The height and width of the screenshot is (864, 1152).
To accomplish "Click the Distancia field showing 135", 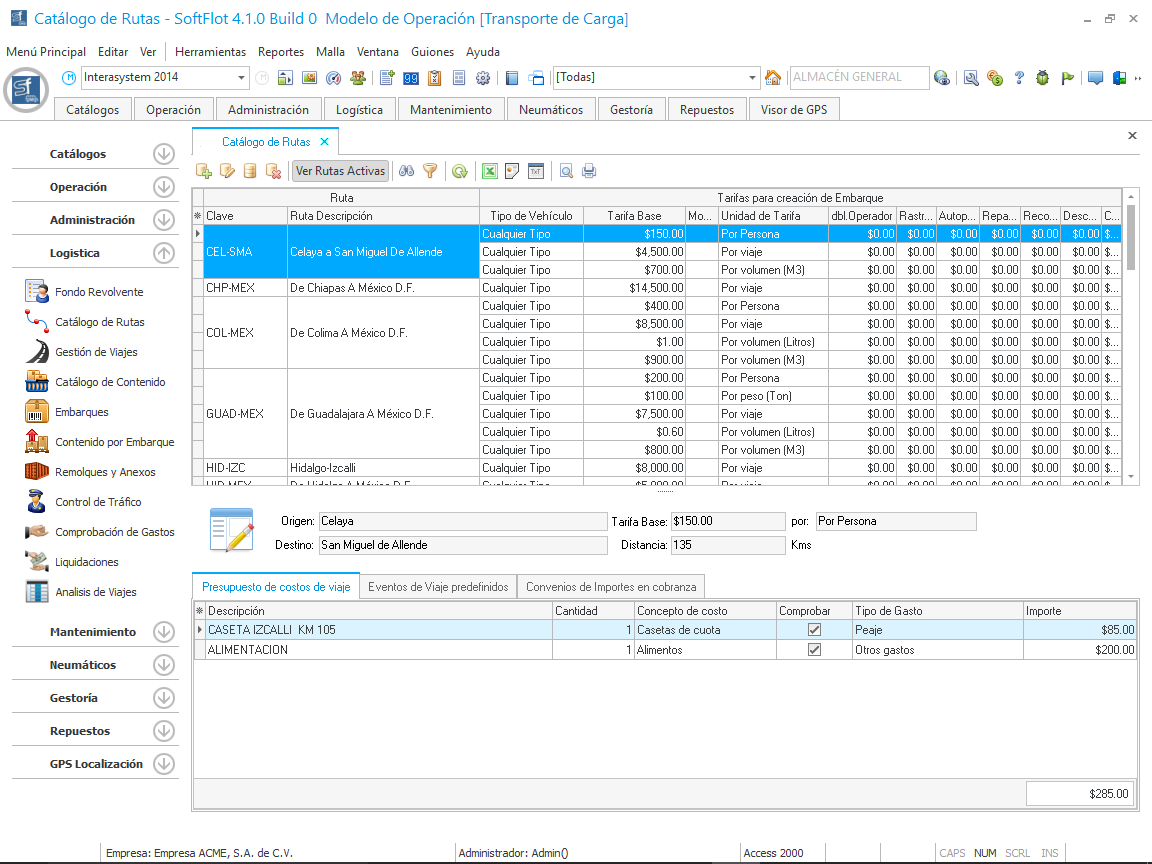I will [x=727, y=545].
